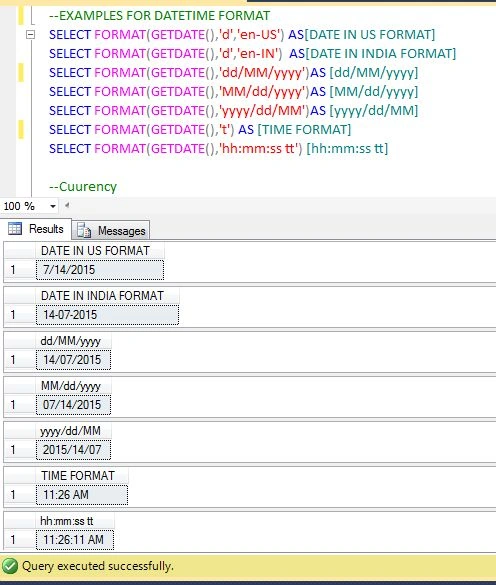Select the DATE IN INDIA FORMAT column header
This screenshot has height=585, width=496.
(107, 296)
